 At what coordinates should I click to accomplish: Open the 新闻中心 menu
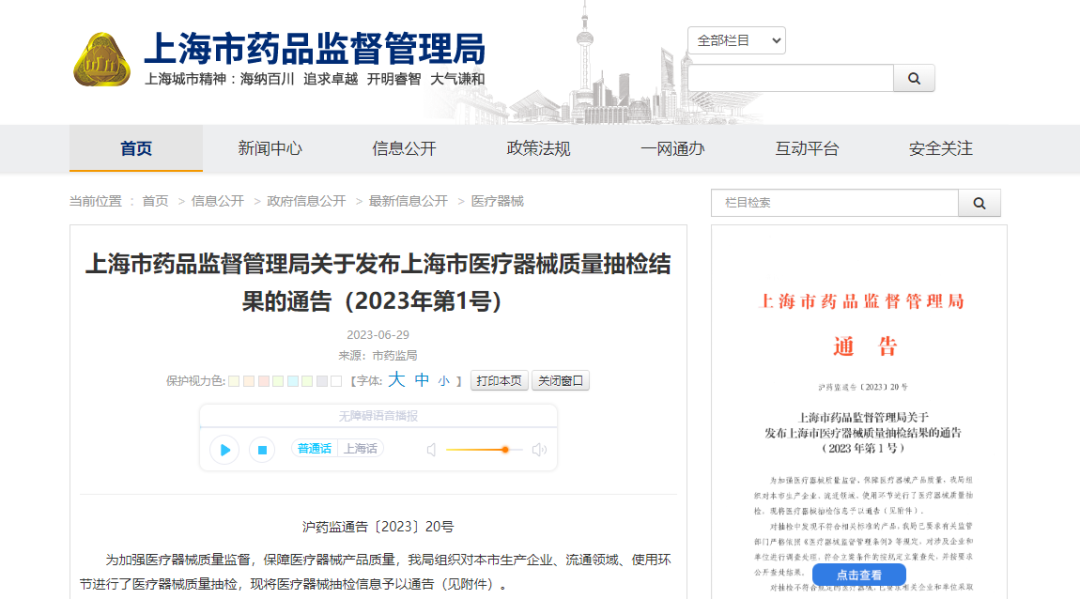click(269, 149)
